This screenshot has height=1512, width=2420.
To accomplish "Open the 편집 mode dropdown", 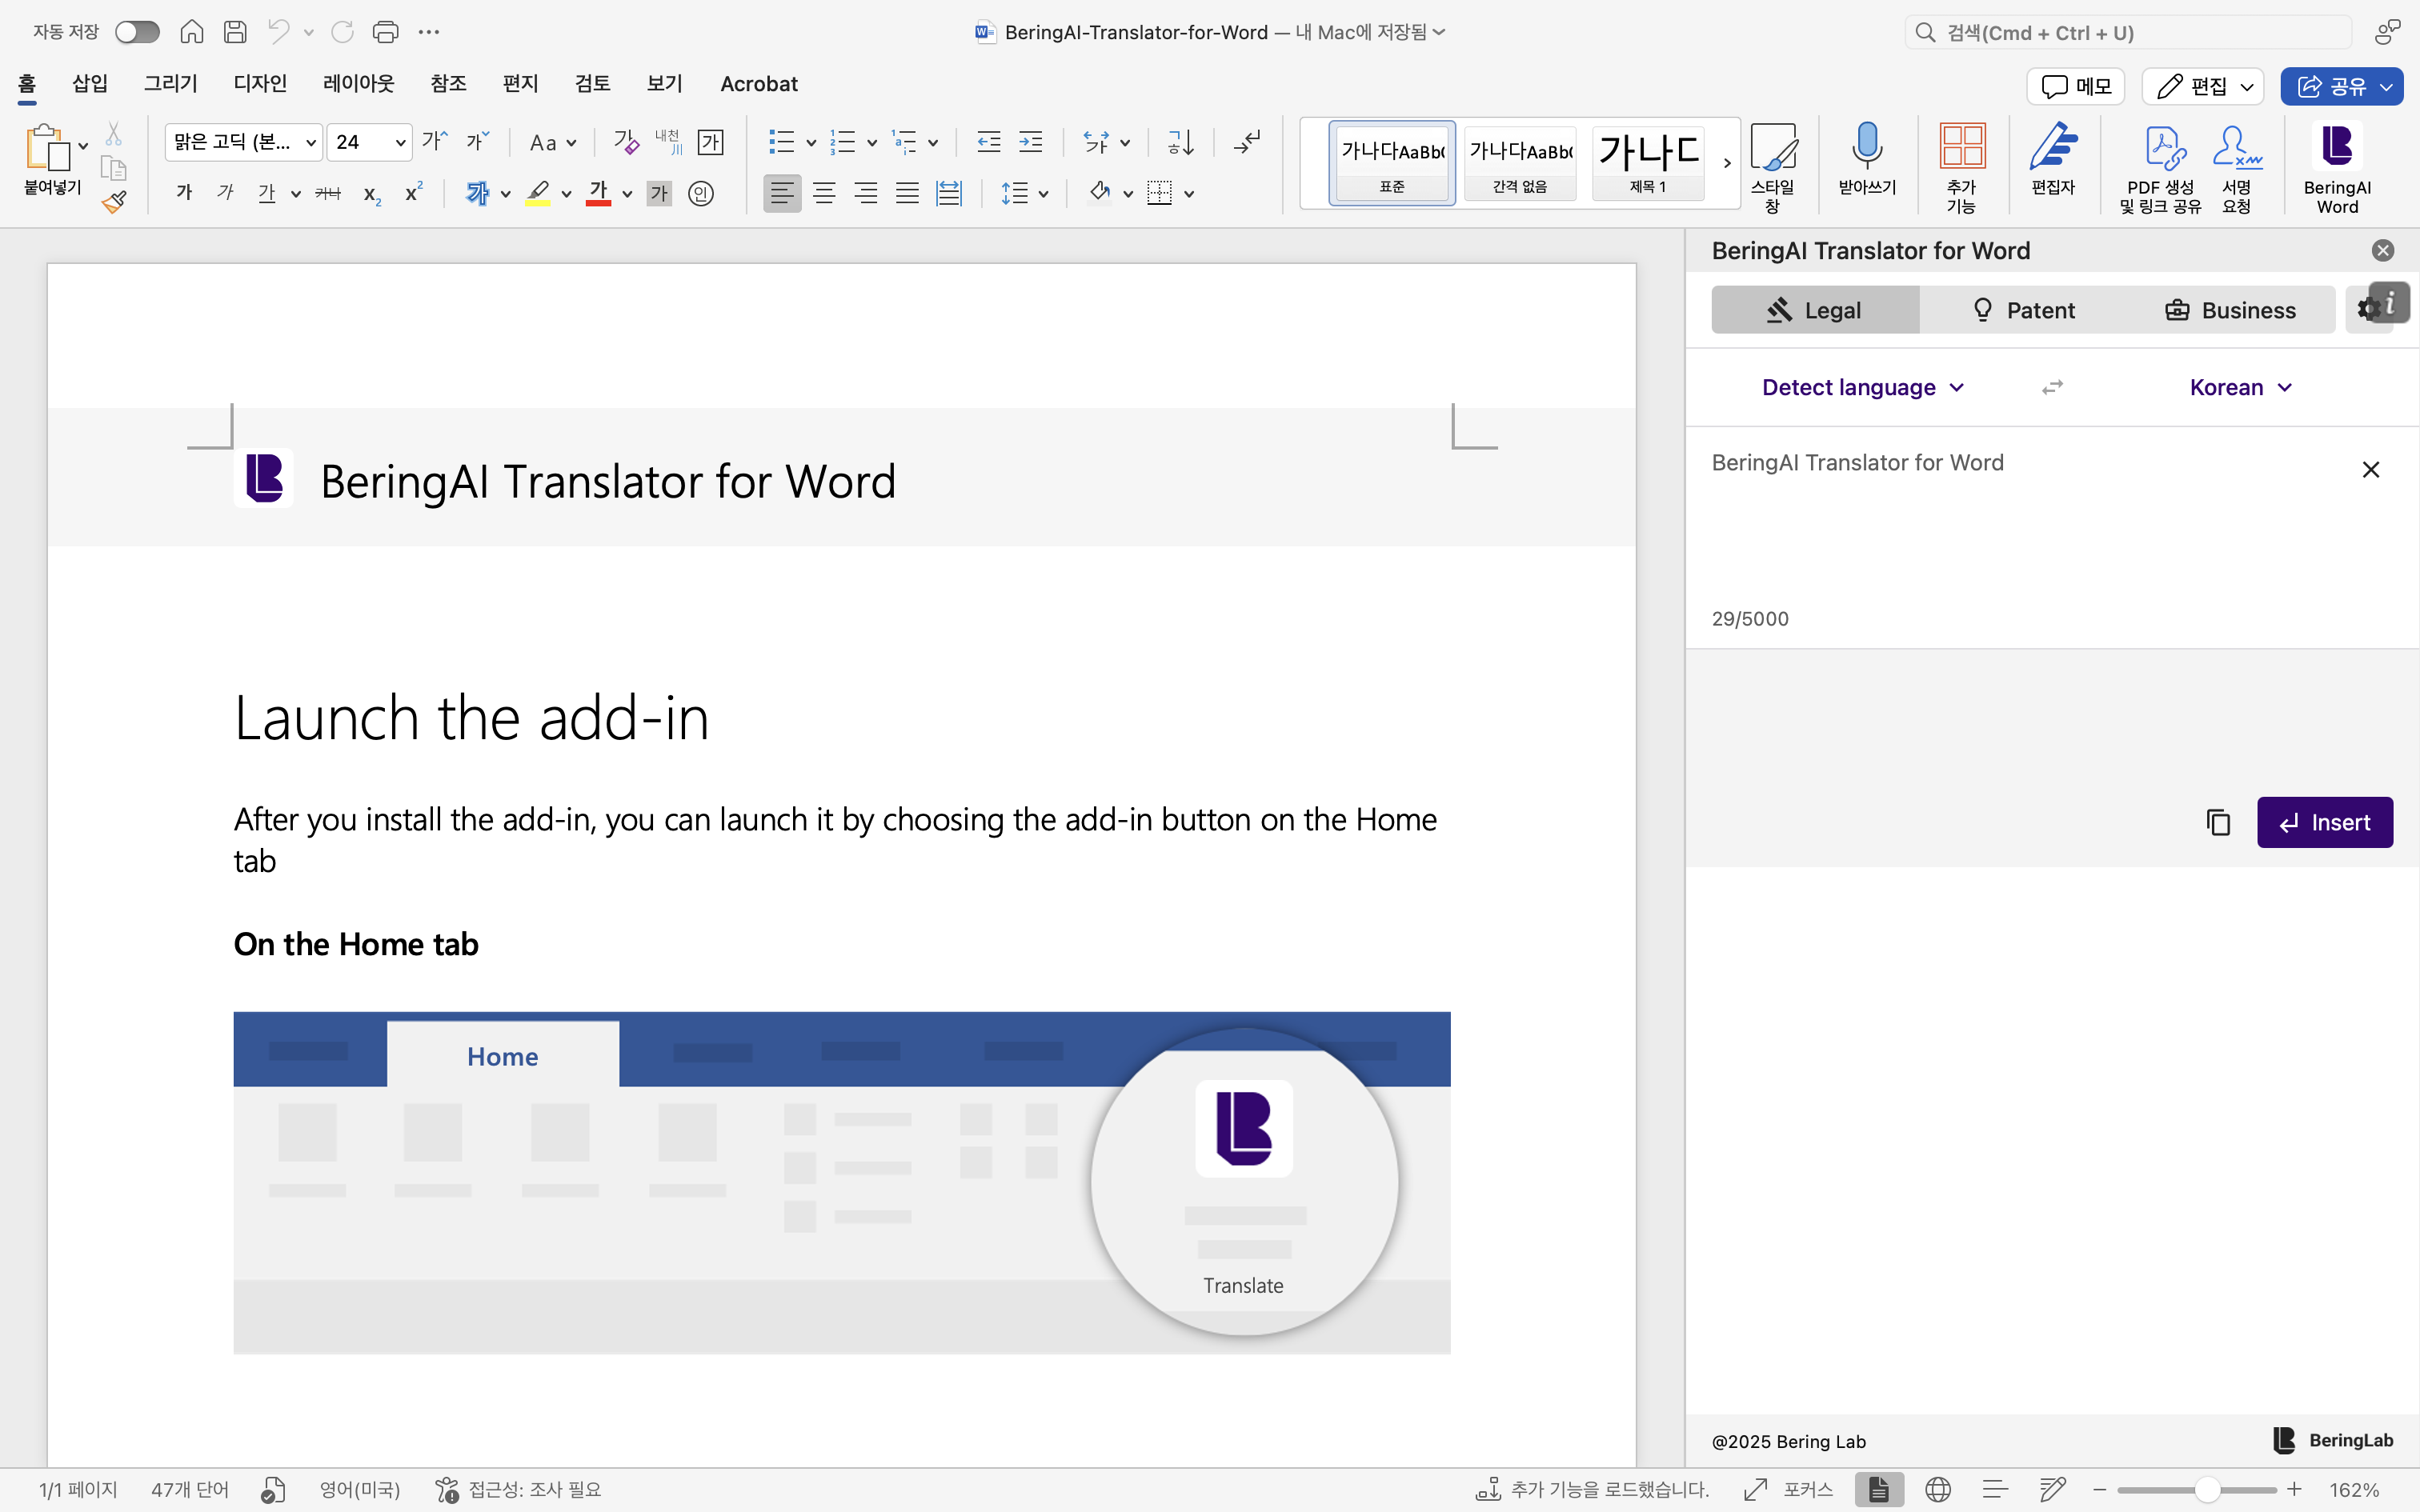I will tap(2202, 86).
